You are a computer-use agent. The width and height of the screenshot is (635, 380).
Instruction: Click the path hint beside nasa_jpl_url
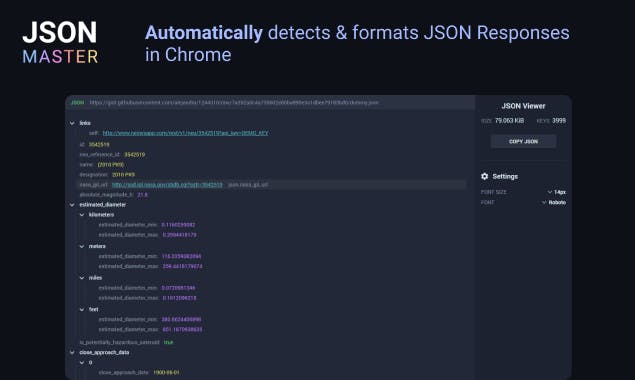point(248,185)
